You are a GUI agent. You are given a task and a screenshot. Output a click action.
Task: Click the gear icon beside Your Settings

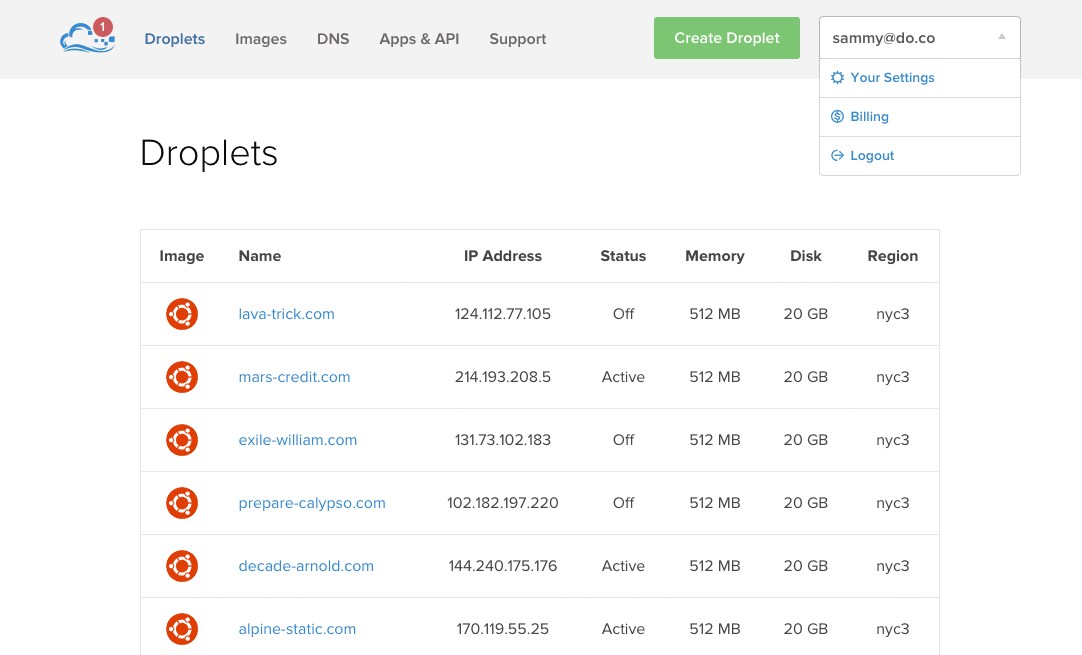(837, 77)
